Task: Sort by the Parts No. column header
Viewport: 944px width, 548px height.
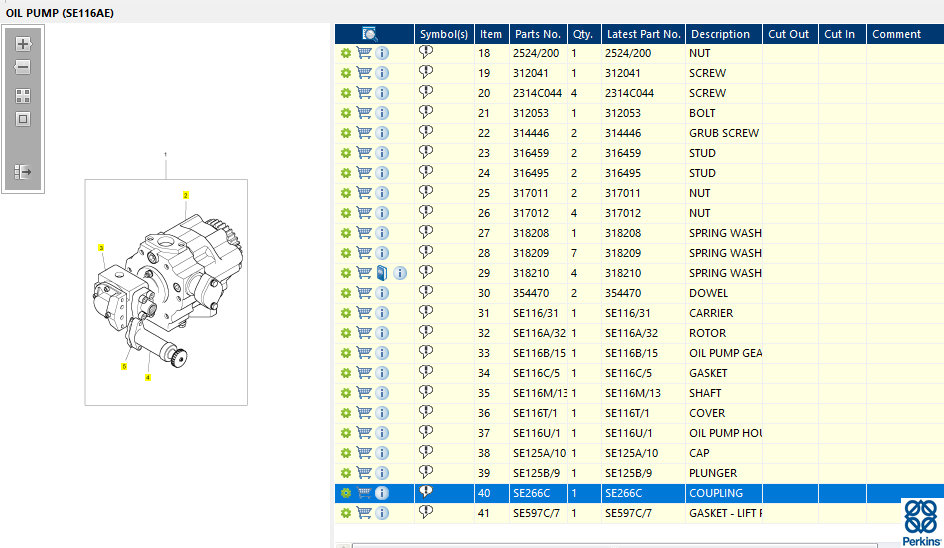Action: point(537,34)
